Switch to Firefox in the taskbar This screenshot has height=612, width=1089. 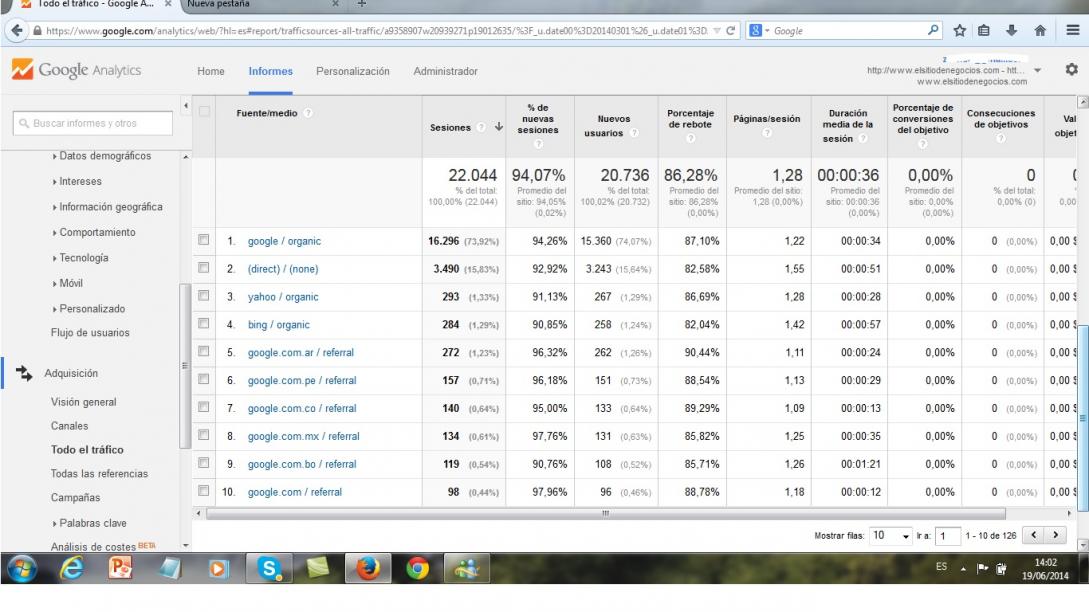click(368, 569)
